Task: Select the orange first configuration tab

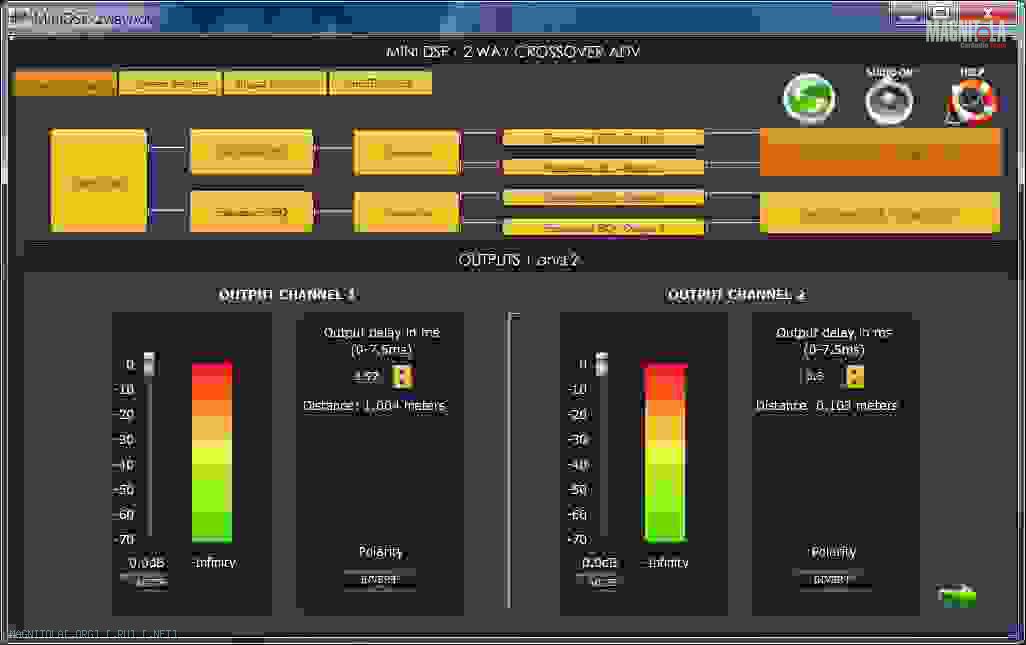Action: (x=64, y=84)
